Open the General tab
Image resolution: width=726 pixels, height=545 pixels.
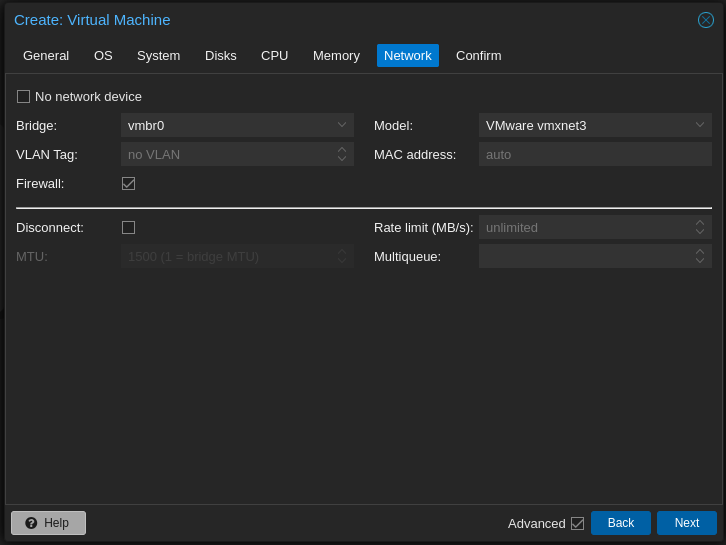[x=46, y=56]
